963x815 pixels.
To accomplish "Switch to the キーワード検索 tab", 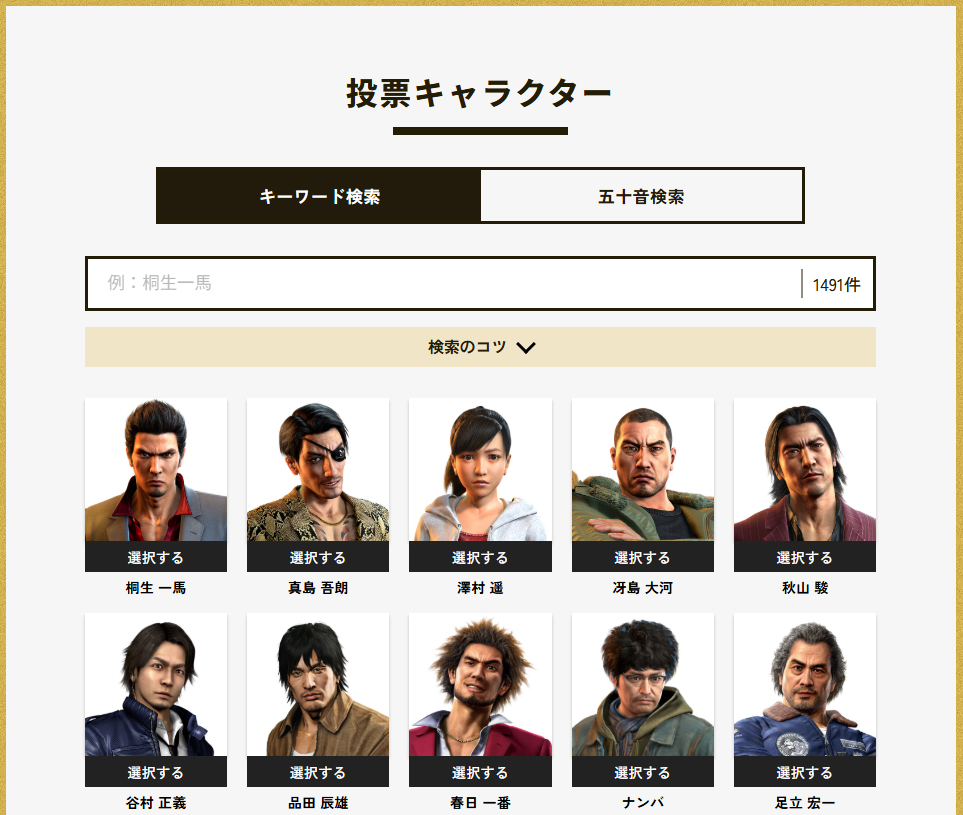I will (319, 196).
